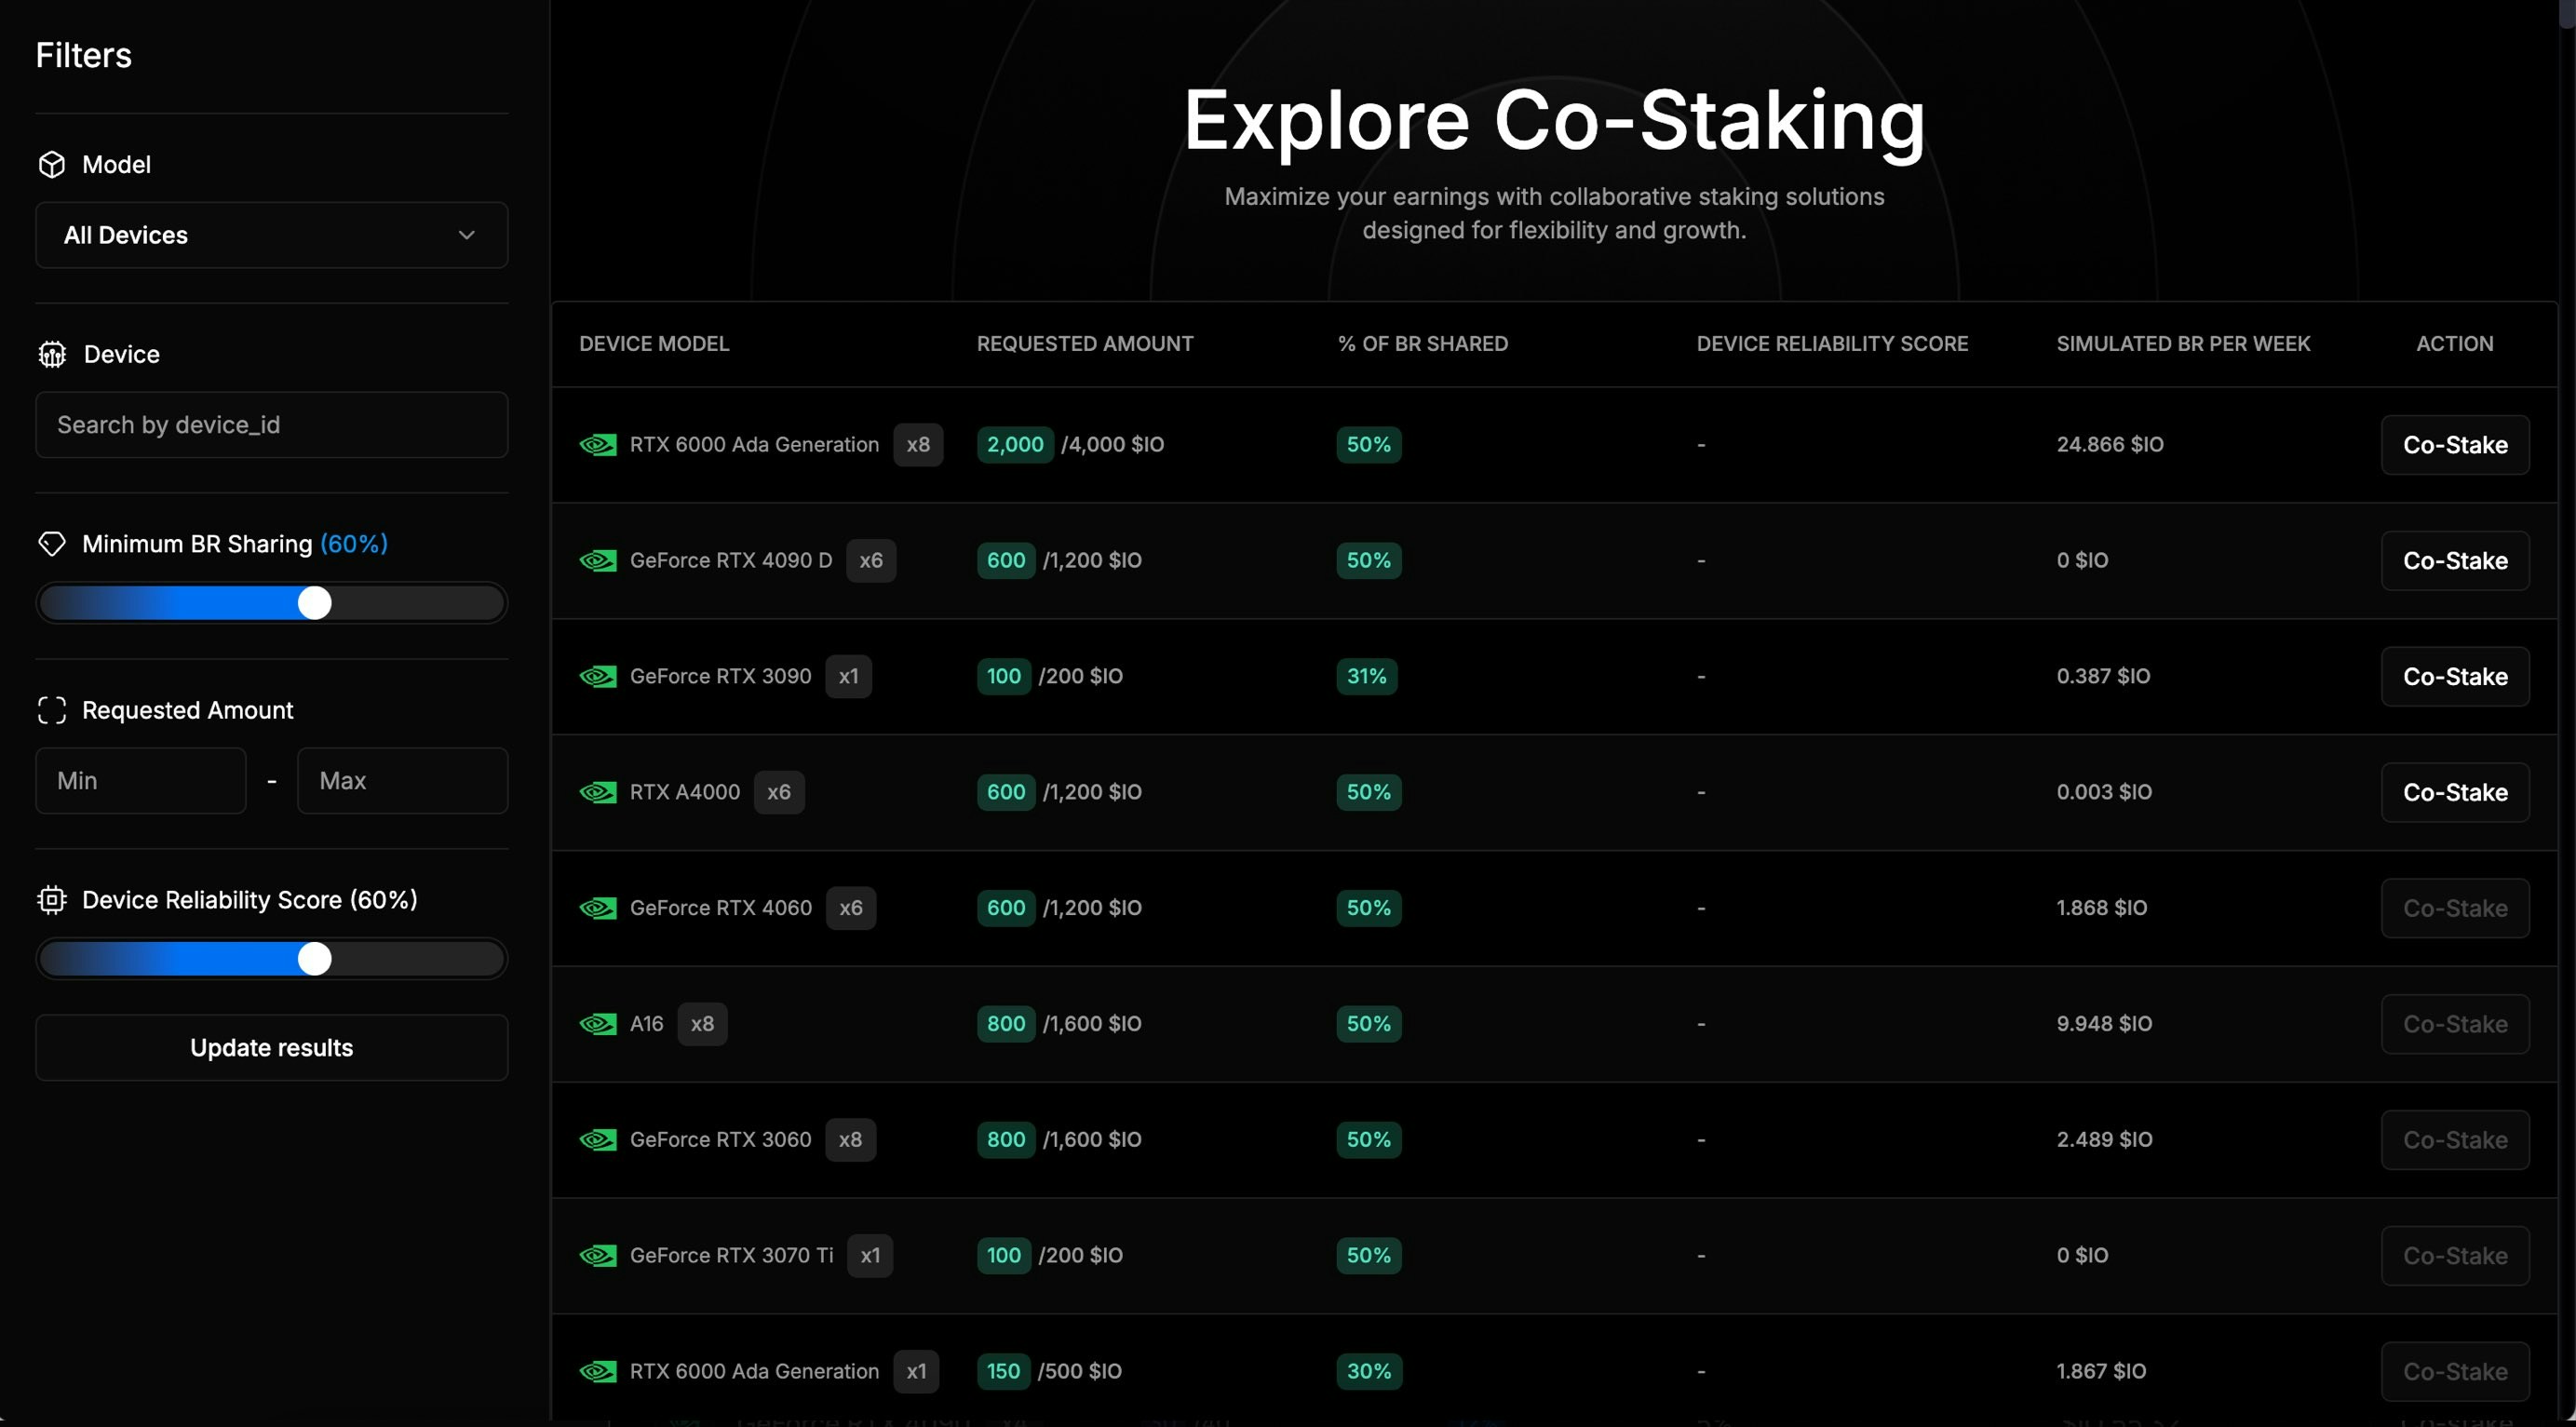
Task: Open the All Devices model dropdown
Action: coord(272,235)
